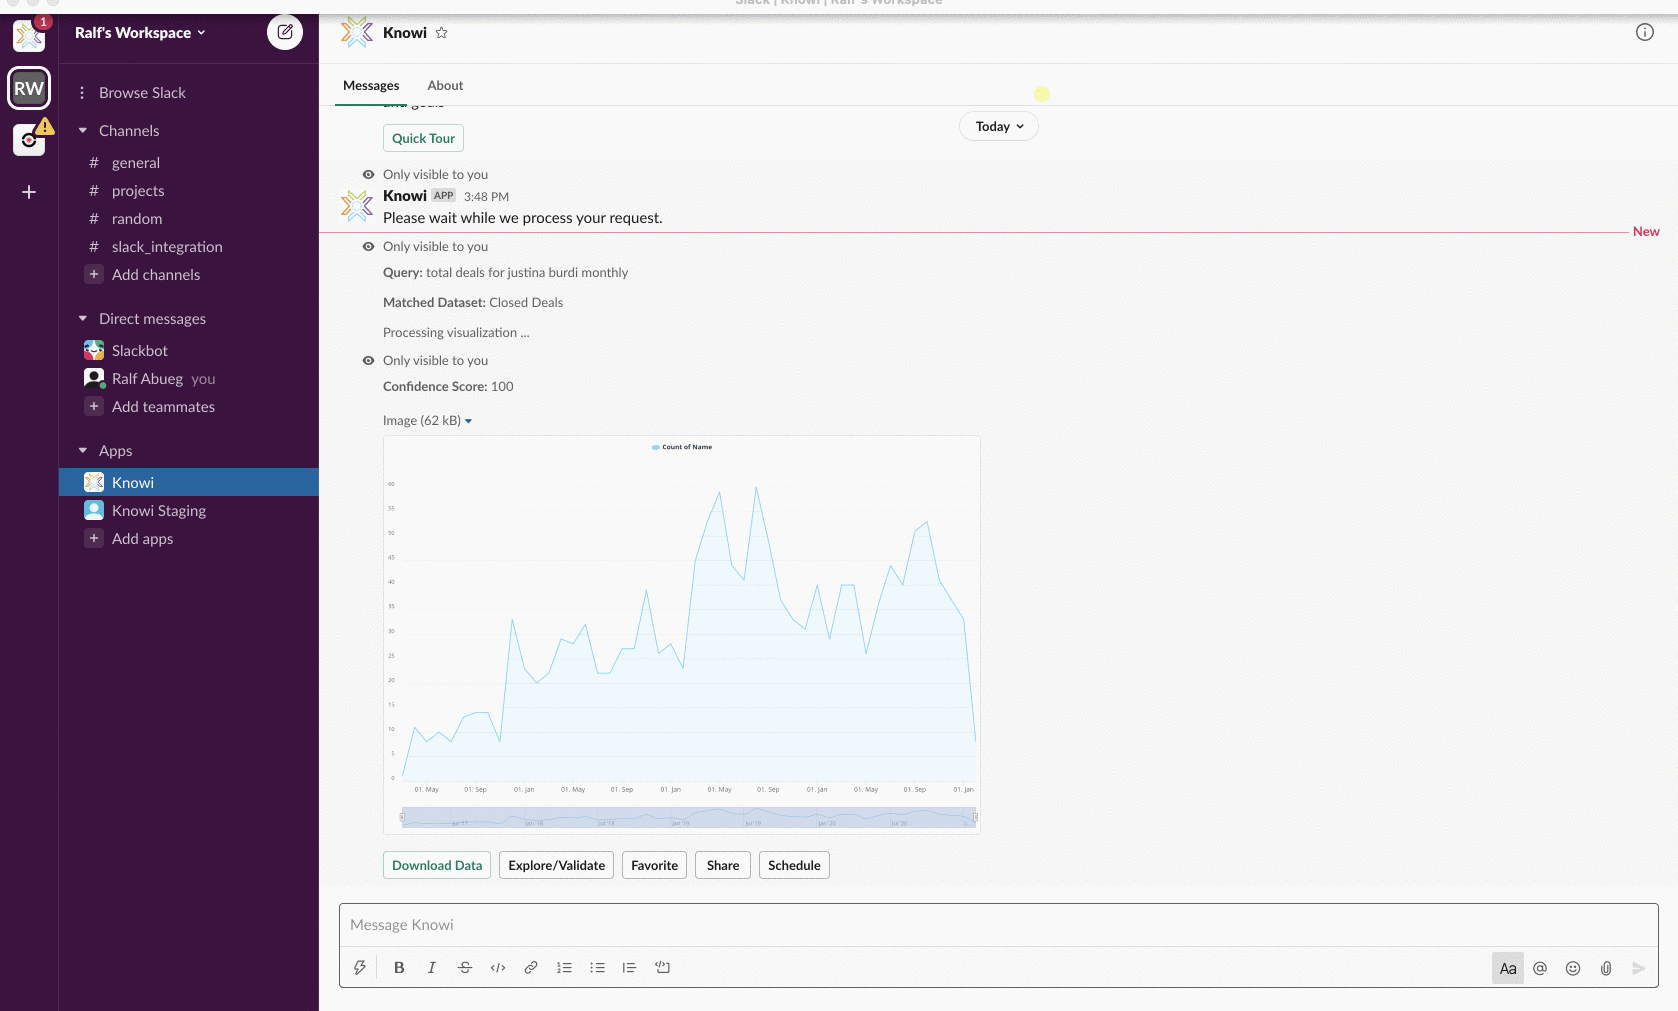Open the Today date dropdown

click(999, 127)
